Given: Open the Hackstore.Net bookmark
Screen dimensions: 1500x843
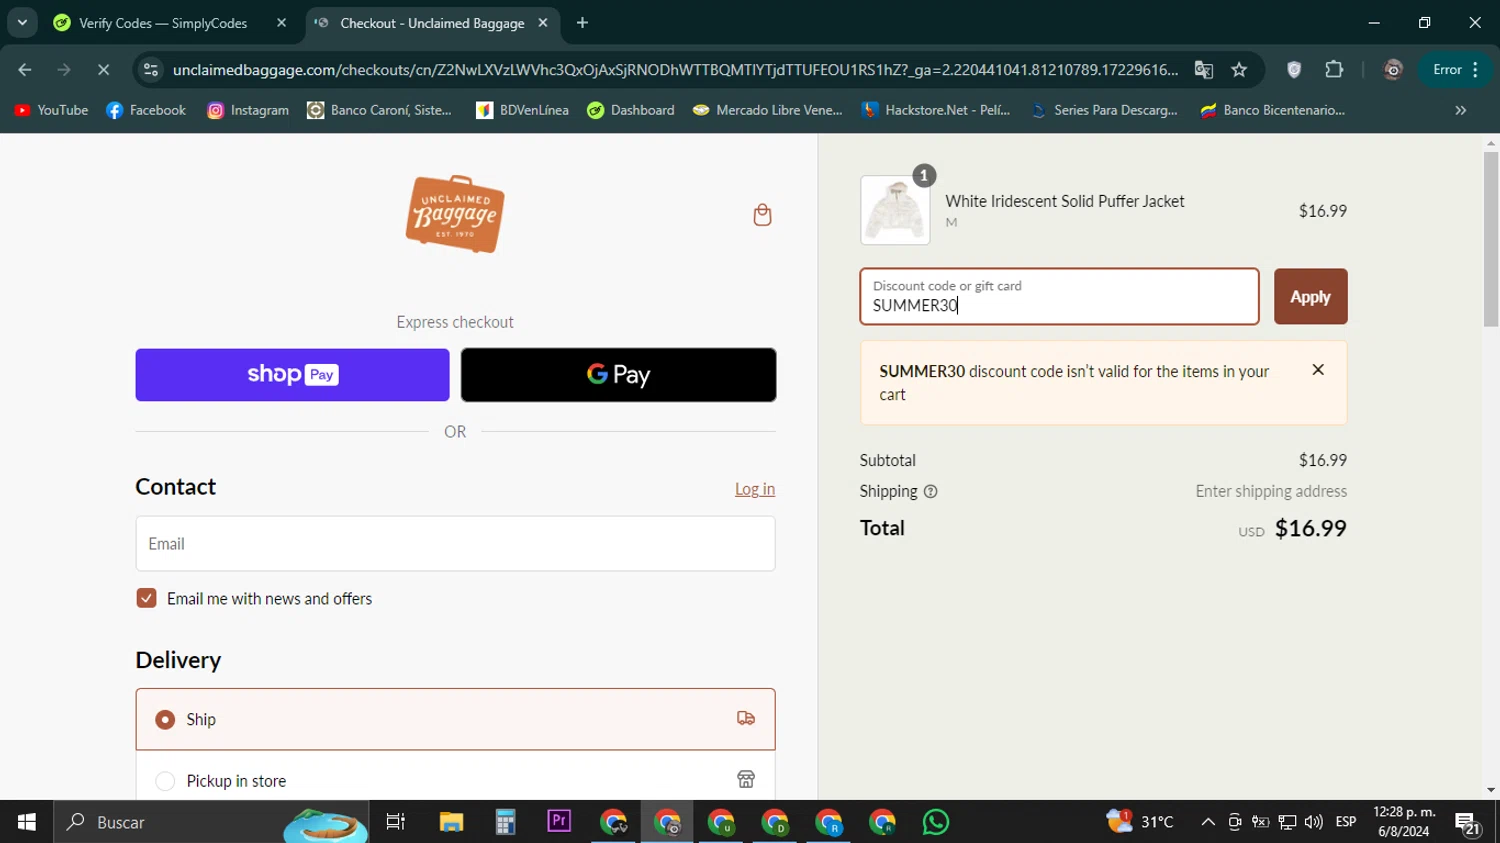Looking at the screenshot, I should point(936,110).
